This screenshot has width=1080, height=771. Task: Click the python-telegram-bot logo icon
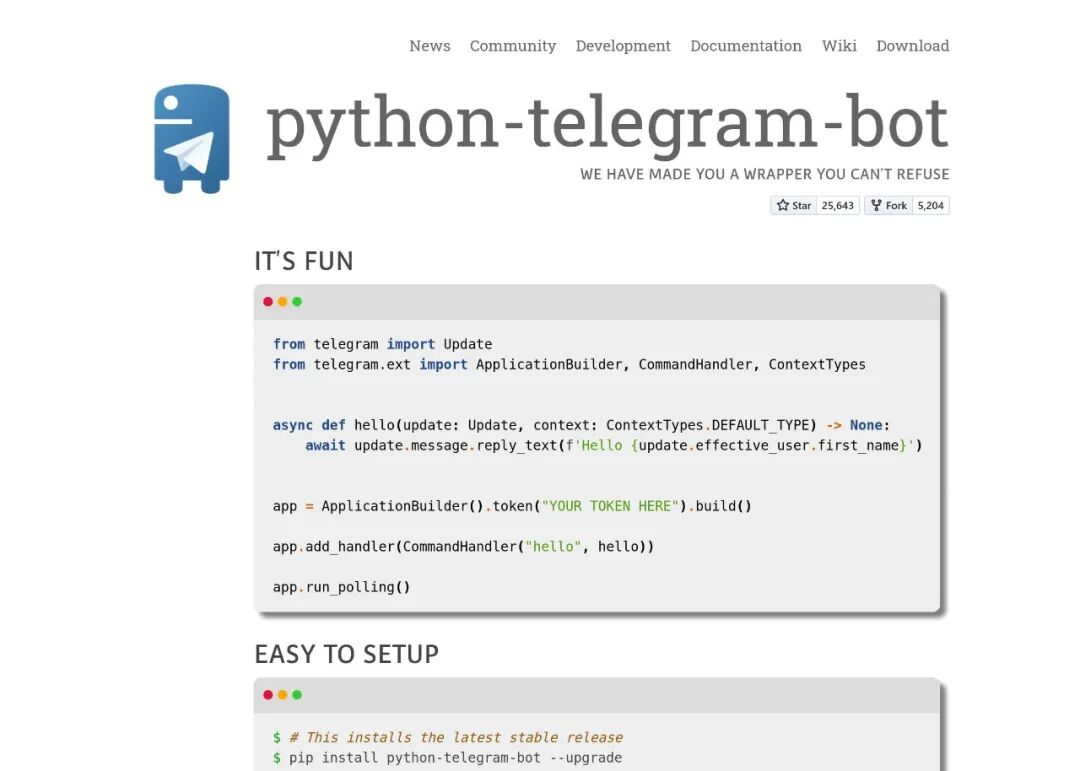[x=191, y=139]
